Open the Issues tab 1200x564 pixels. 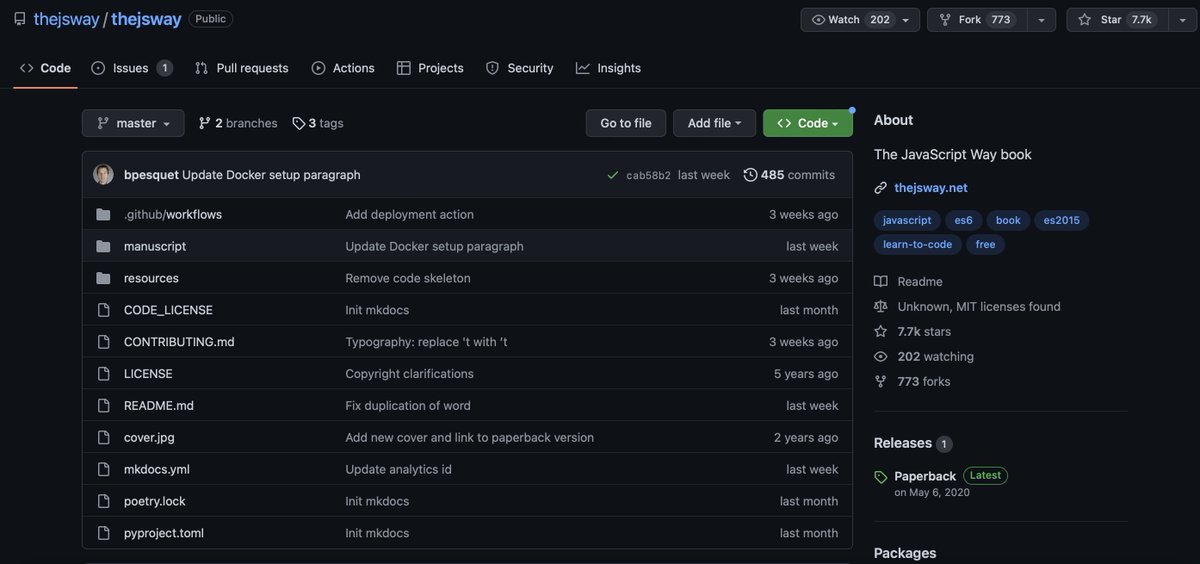(131, 68)
